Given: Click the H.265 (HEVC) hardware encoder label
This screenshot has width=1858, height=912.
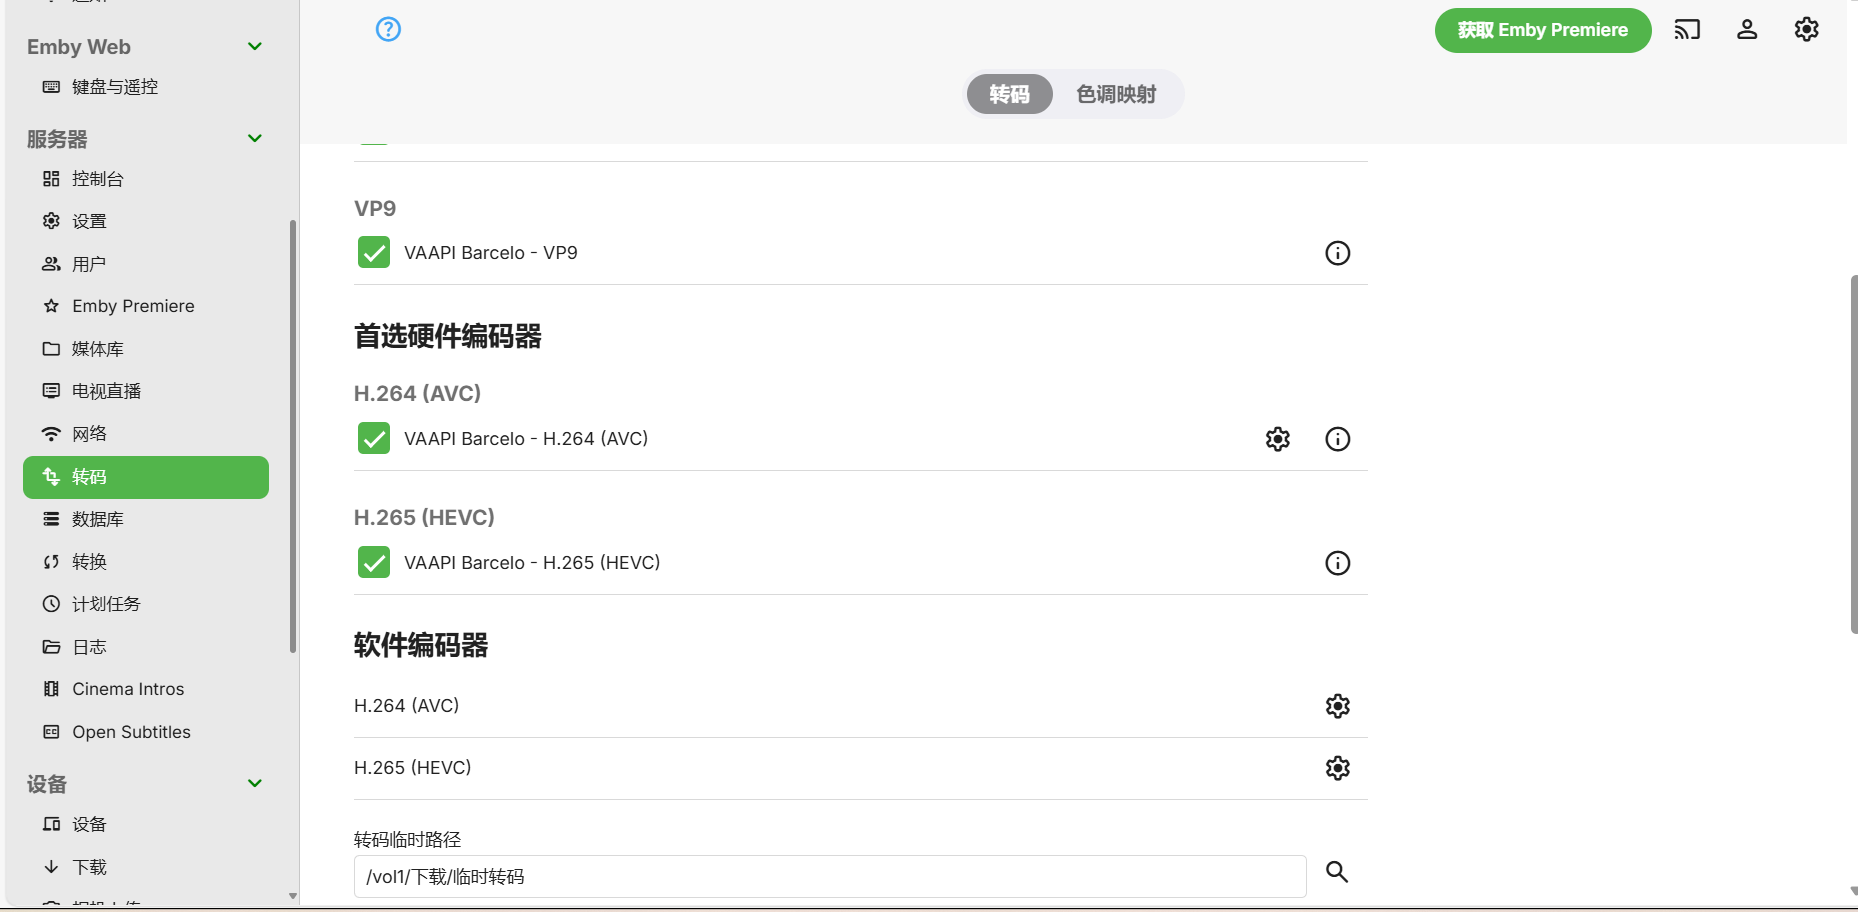Looking at the screenshot, I should pos(424,518).
